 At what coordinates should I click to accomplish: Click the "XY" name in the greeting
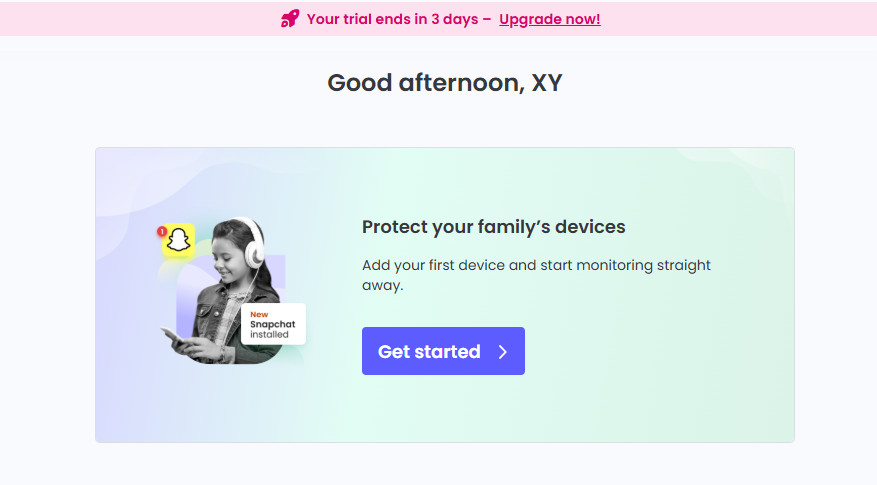[x=547, y=83]
